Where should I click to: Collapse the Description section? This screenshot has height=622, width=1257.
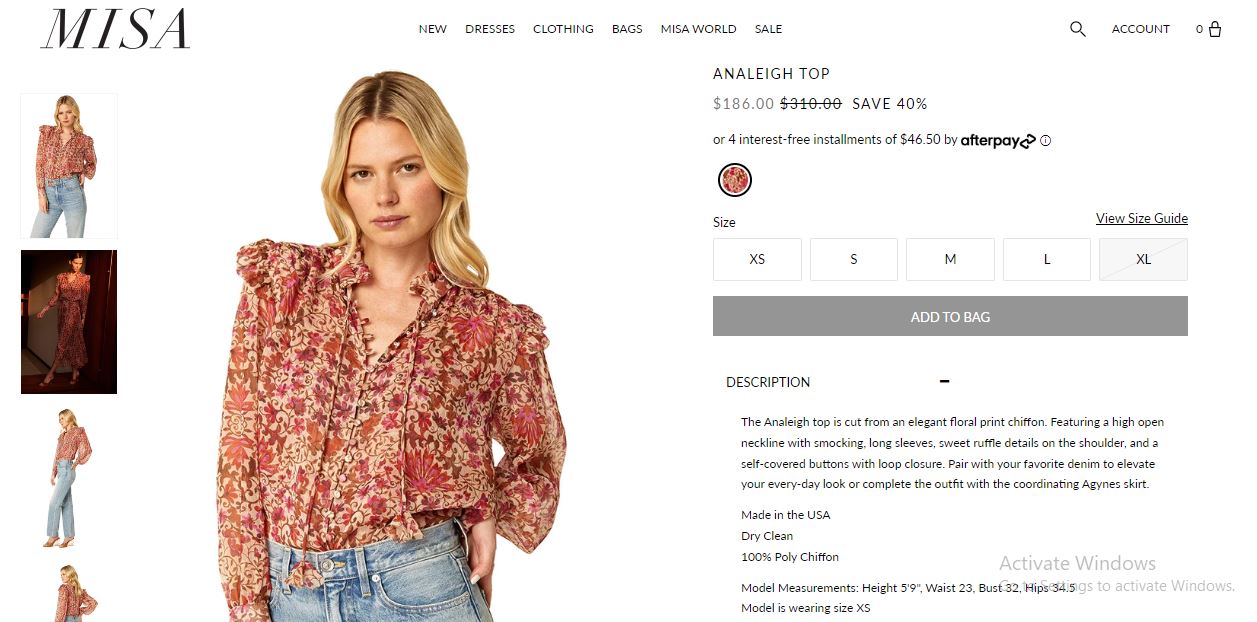944,381
